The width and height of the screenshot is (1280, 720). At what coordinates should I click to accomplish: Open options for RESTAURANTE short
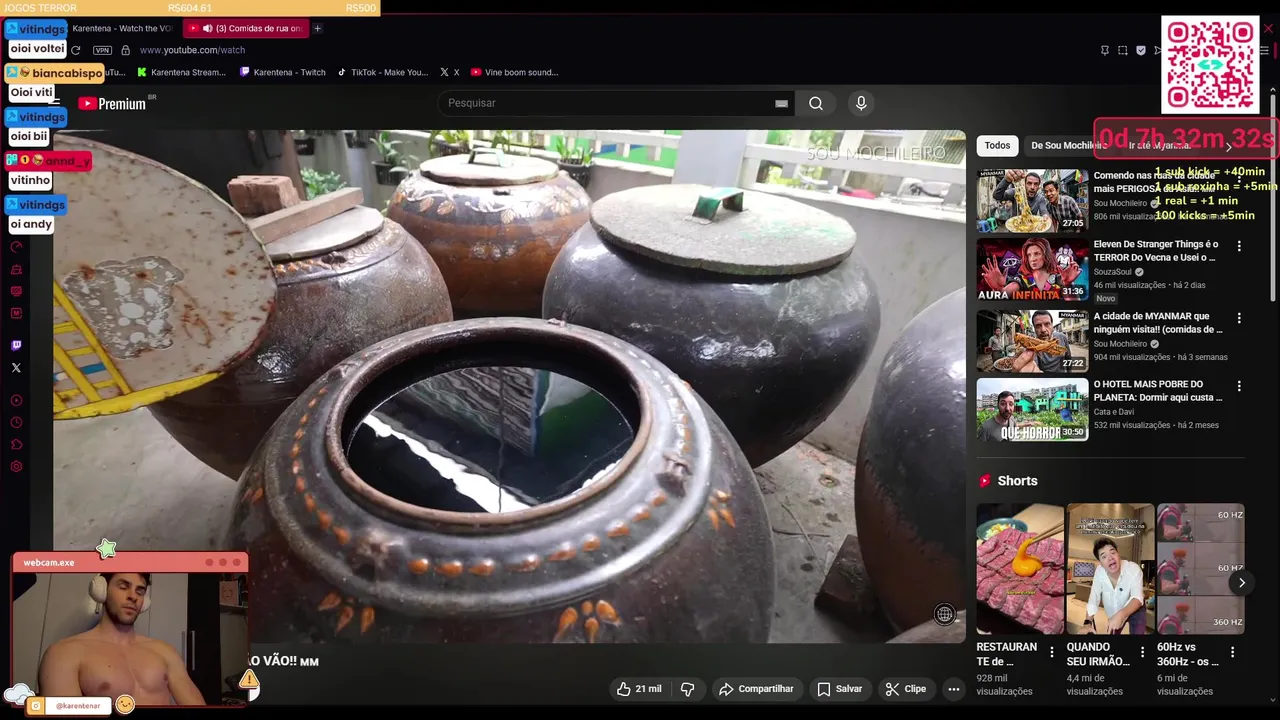(1051, 652)
